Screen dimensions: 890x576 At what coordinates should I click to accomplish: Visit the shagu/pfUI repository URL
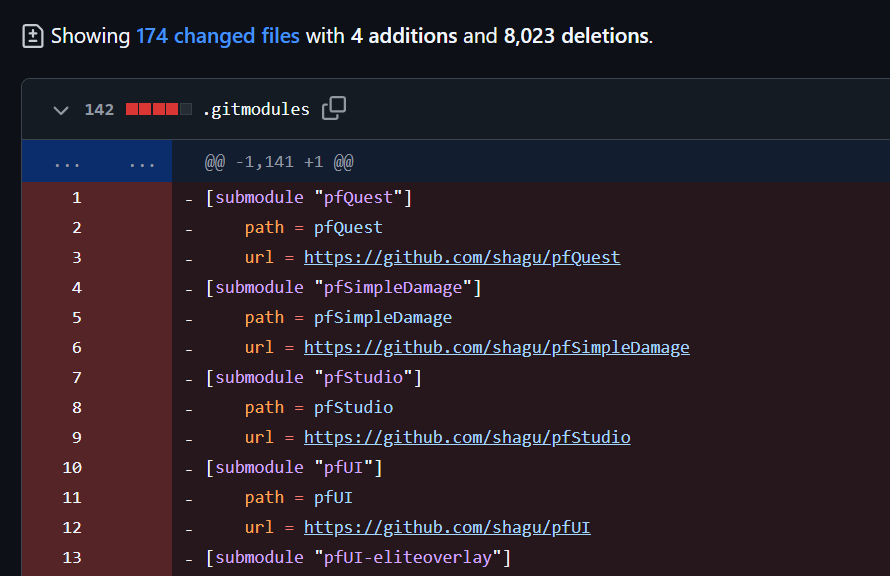(447, 527)
